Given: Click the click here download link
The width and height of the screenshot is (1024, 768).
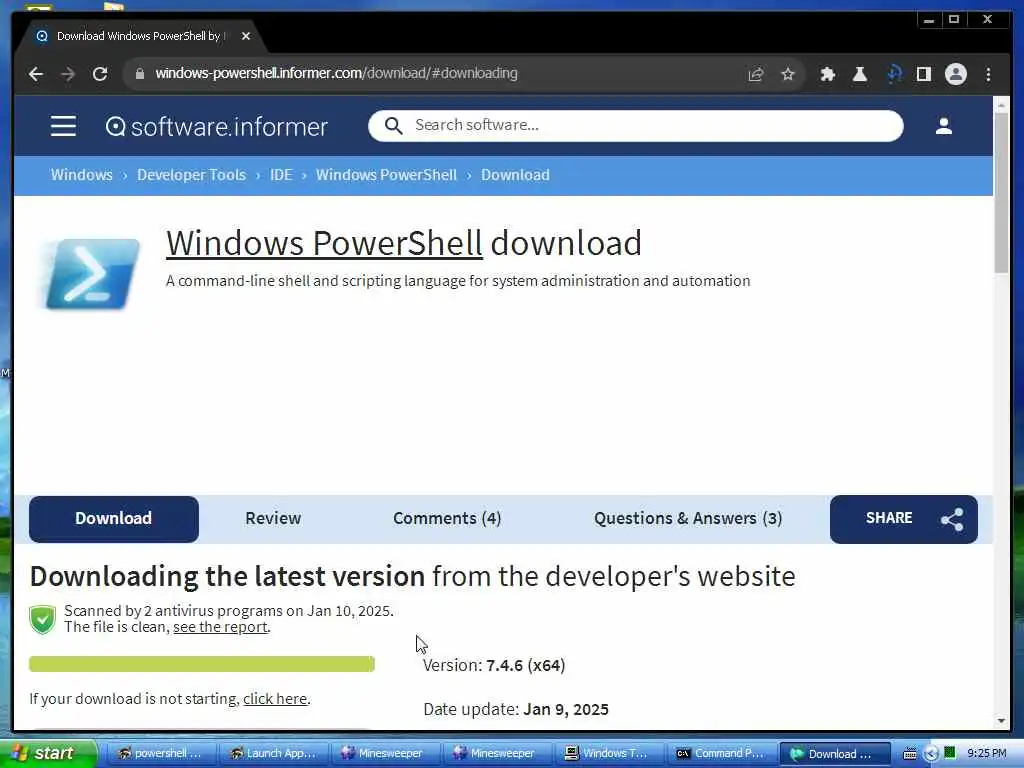Looking at the screenshot, I should click(x=275, y=699).
